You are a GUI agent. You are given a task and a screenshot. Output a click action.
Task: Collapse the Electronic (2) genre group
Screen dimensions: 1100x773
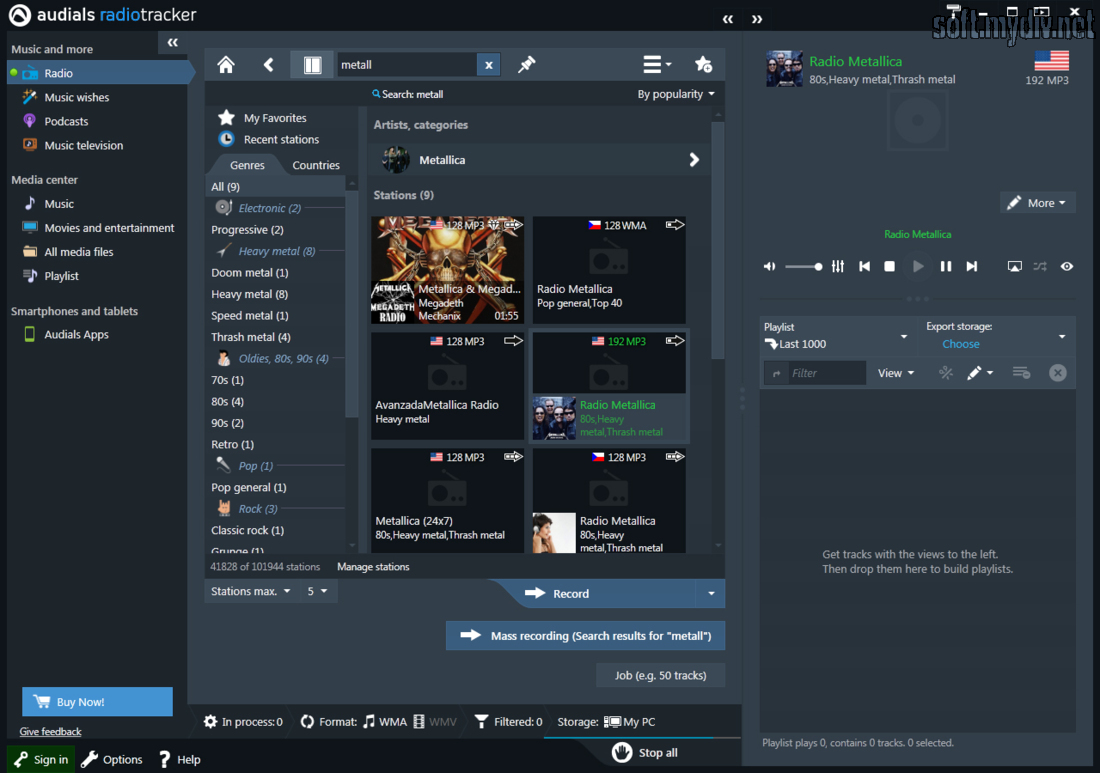(x=269, y=208)
